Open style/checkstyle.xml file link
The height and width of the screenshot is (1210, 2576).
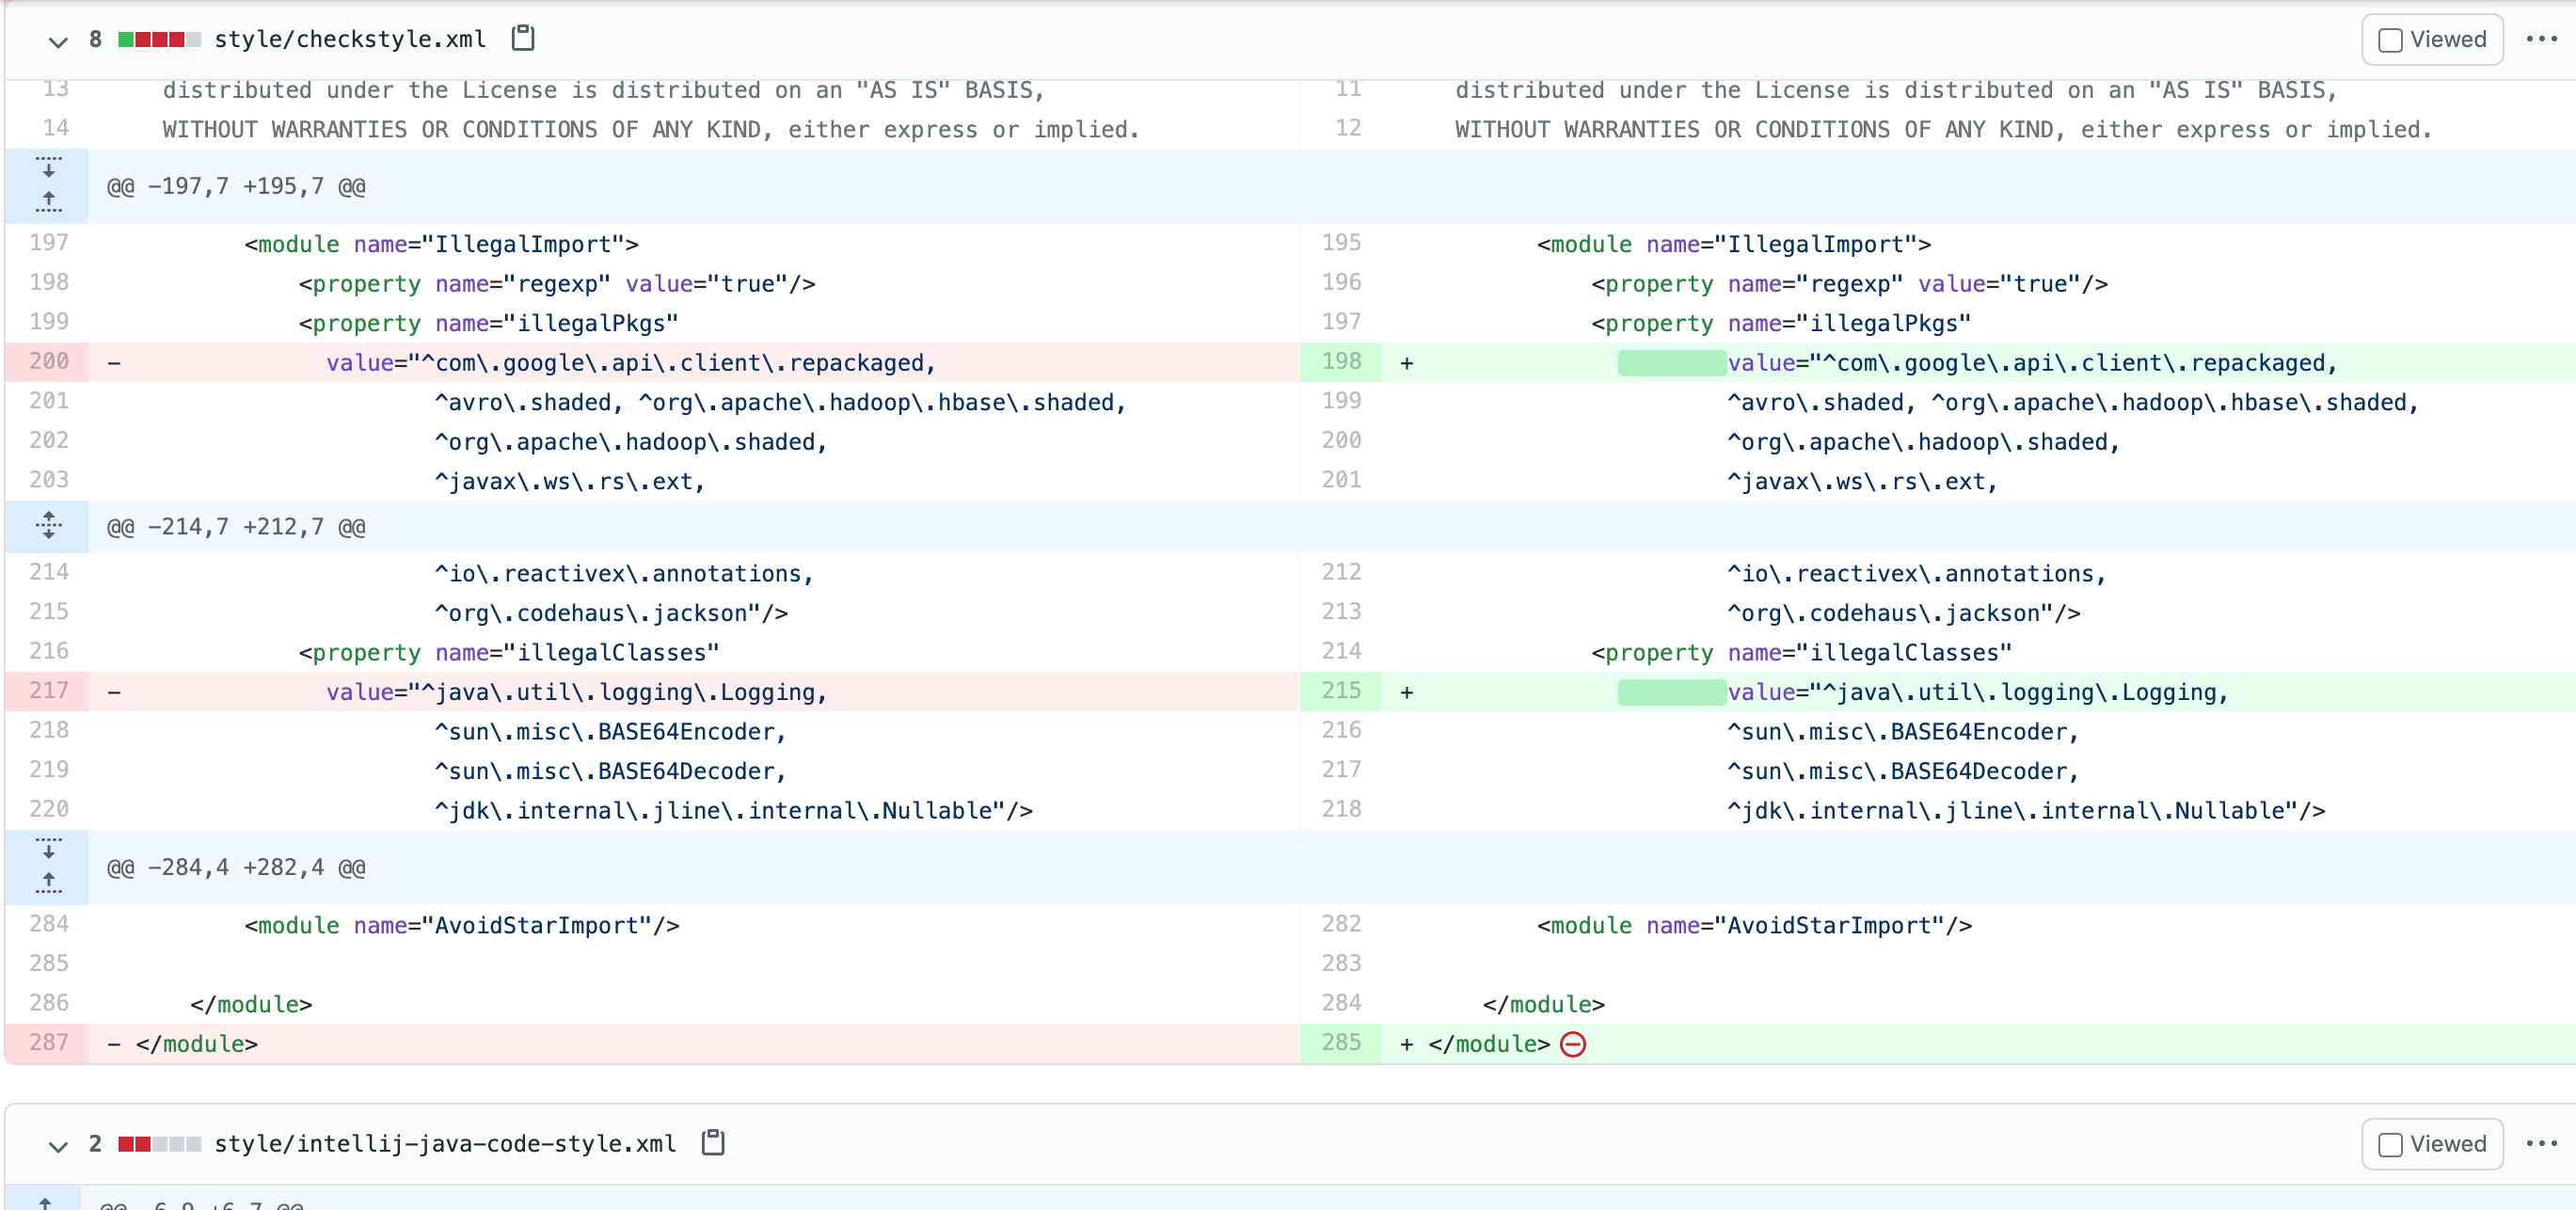[350, 39]
